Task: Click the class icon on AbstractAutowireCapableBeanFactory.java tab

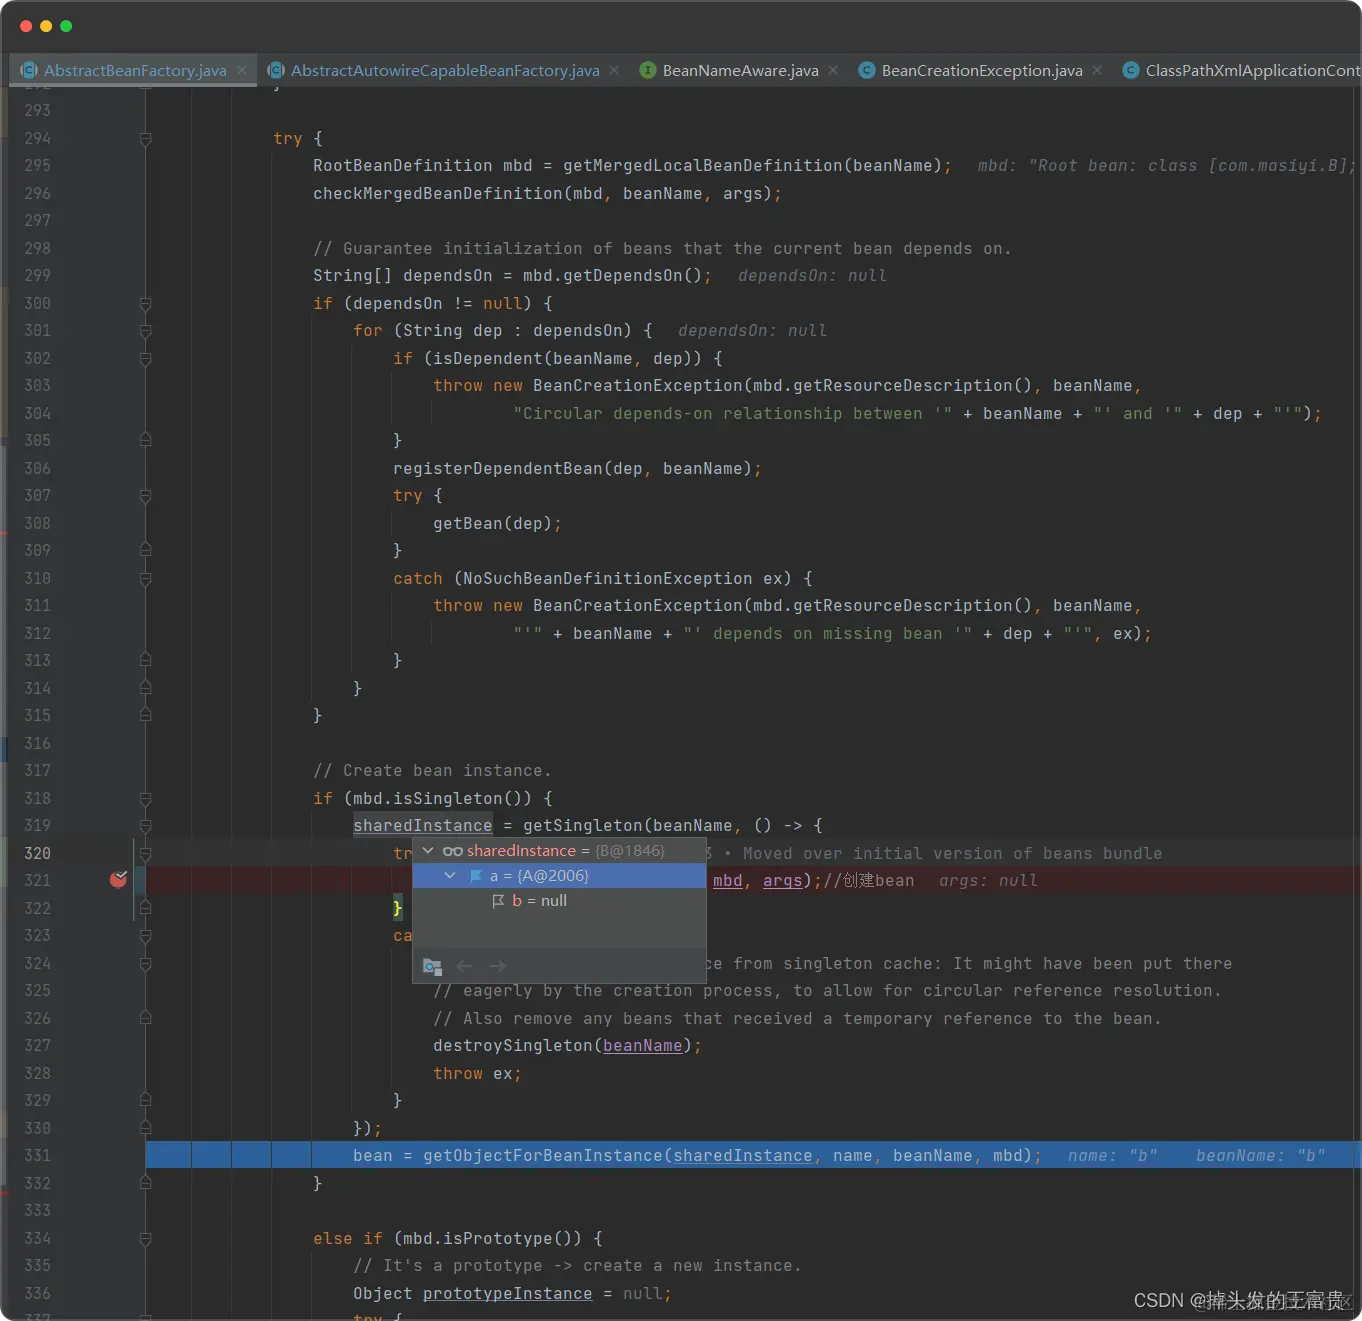Action: [x=276, y=70]
